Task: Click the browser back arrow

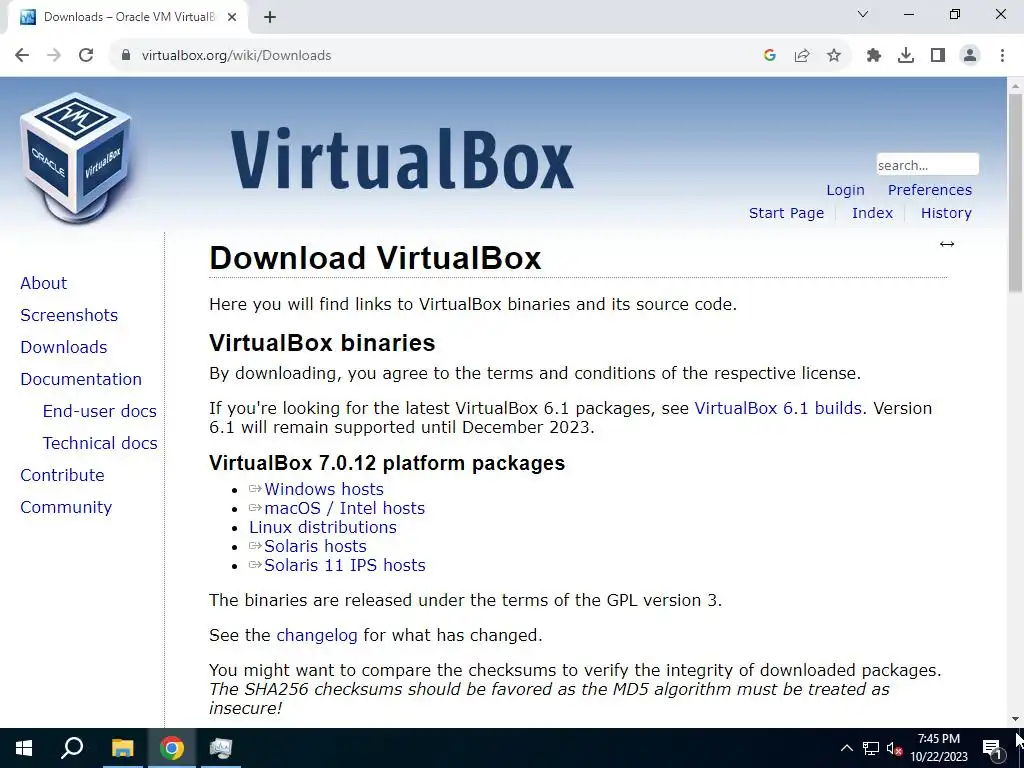Action: coord(22,56)
